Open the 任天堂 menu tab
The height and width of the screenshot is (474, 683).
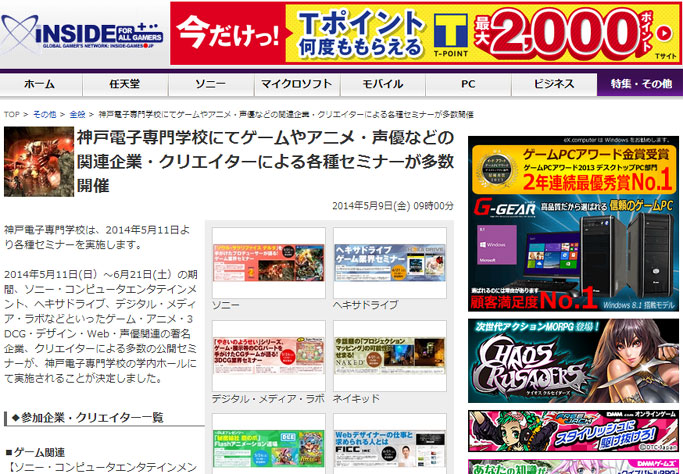pos(125,84)
